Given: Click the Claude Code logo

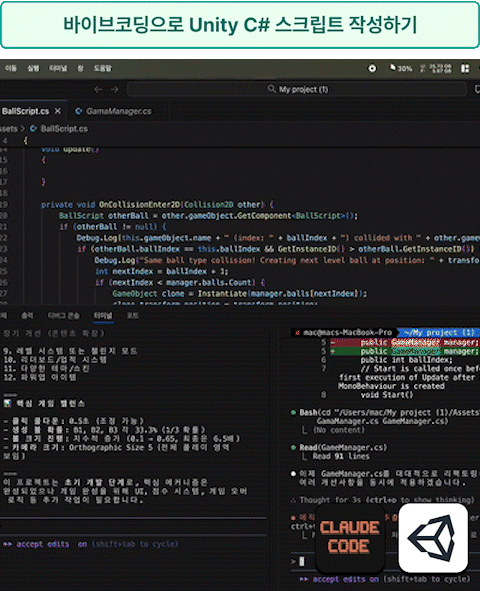Looking at the screenshot, I should [x=350, y=537].
